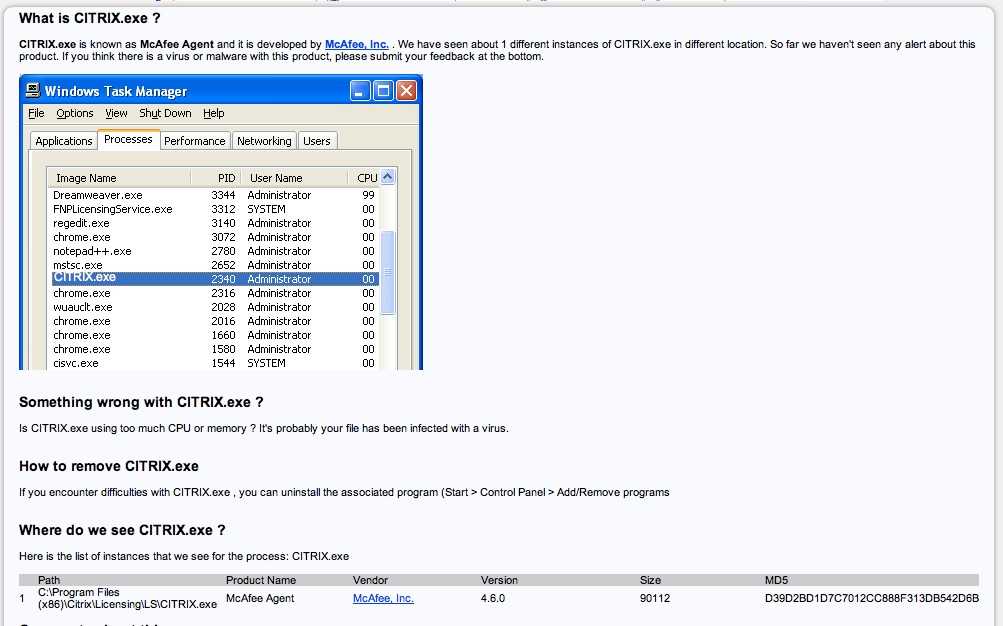Close the Windows Task Manager window
1003x626 pixels.
click(x=406, y=91)
